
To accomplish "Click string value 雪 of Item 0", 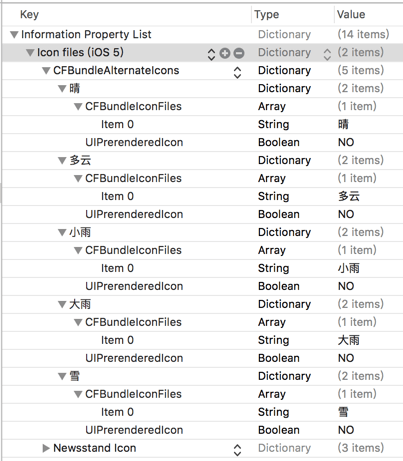I will 343,412.
